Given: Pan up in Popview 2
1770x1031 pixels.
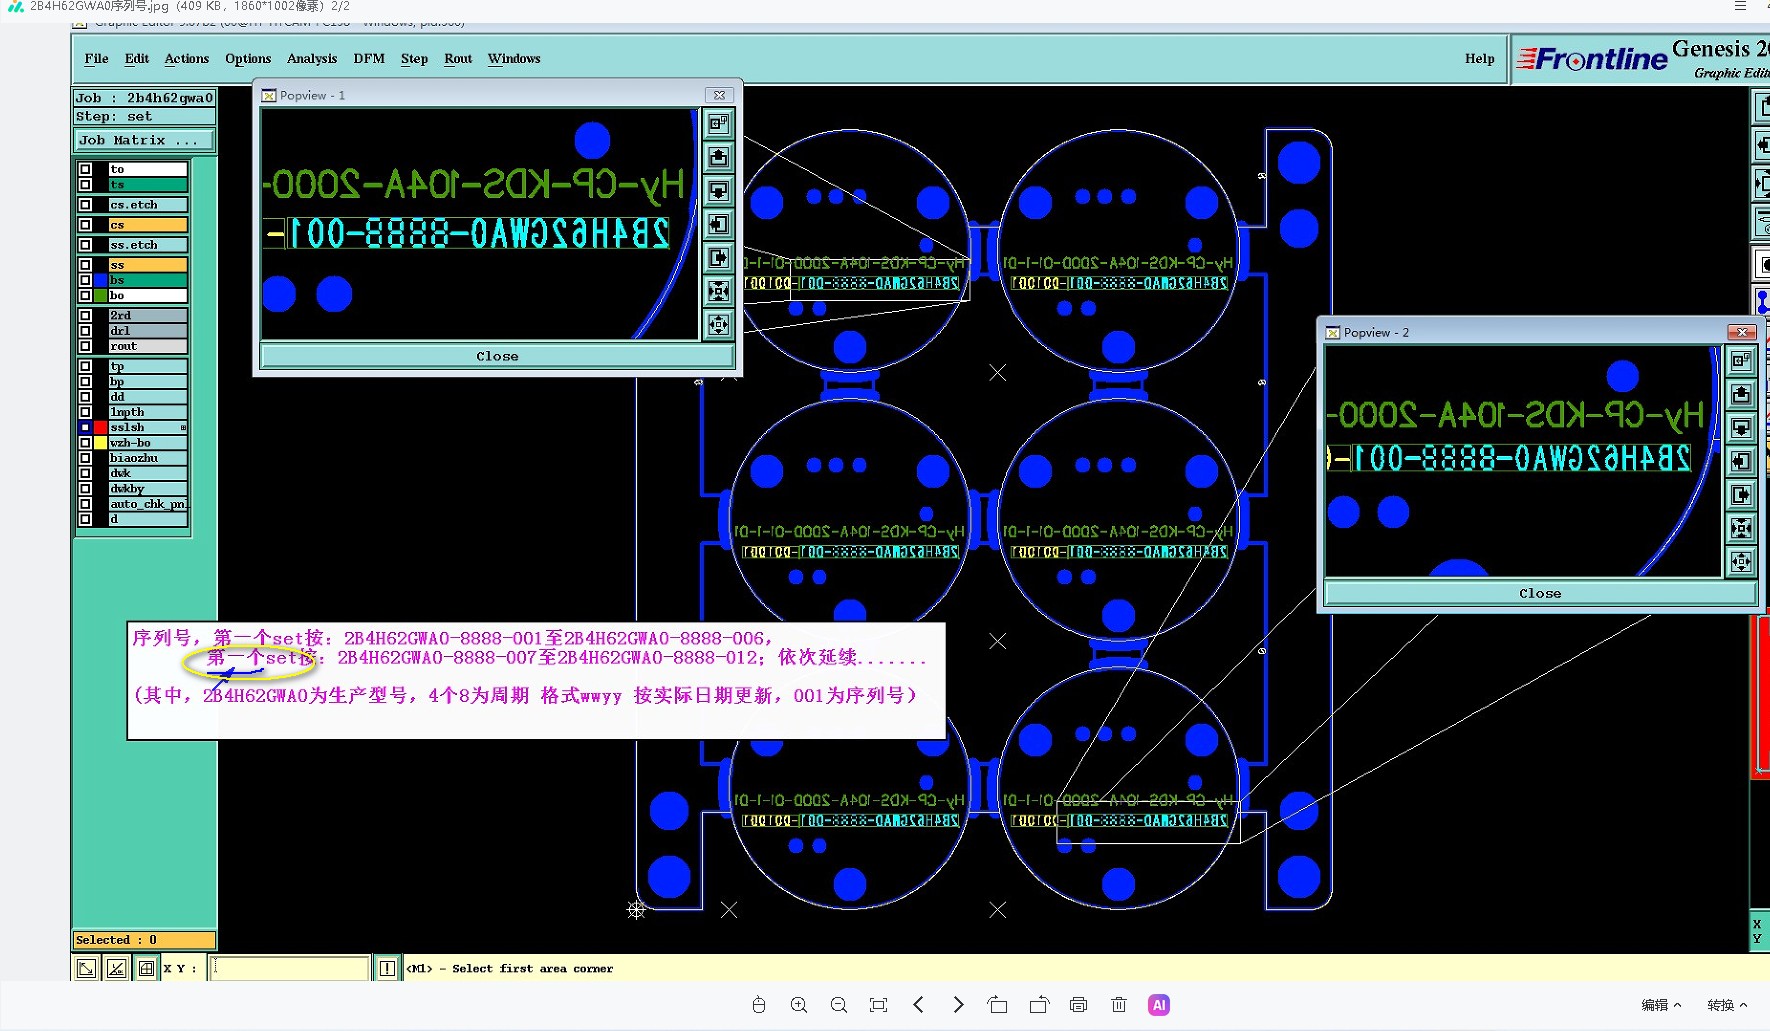Looking at the screenshot, I should click(x=1741, y=394).
